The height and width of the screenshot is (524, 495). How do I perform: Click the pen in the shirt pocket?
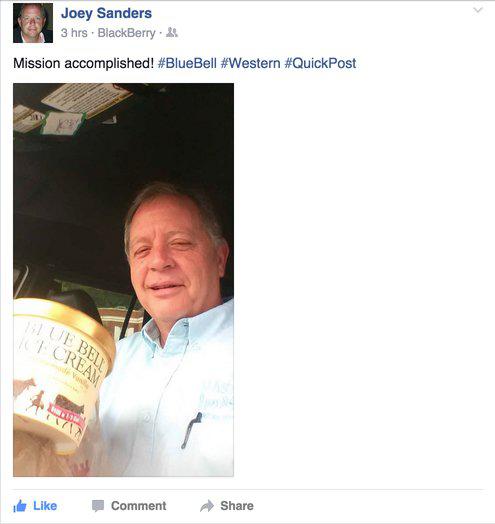coord(192,430)
